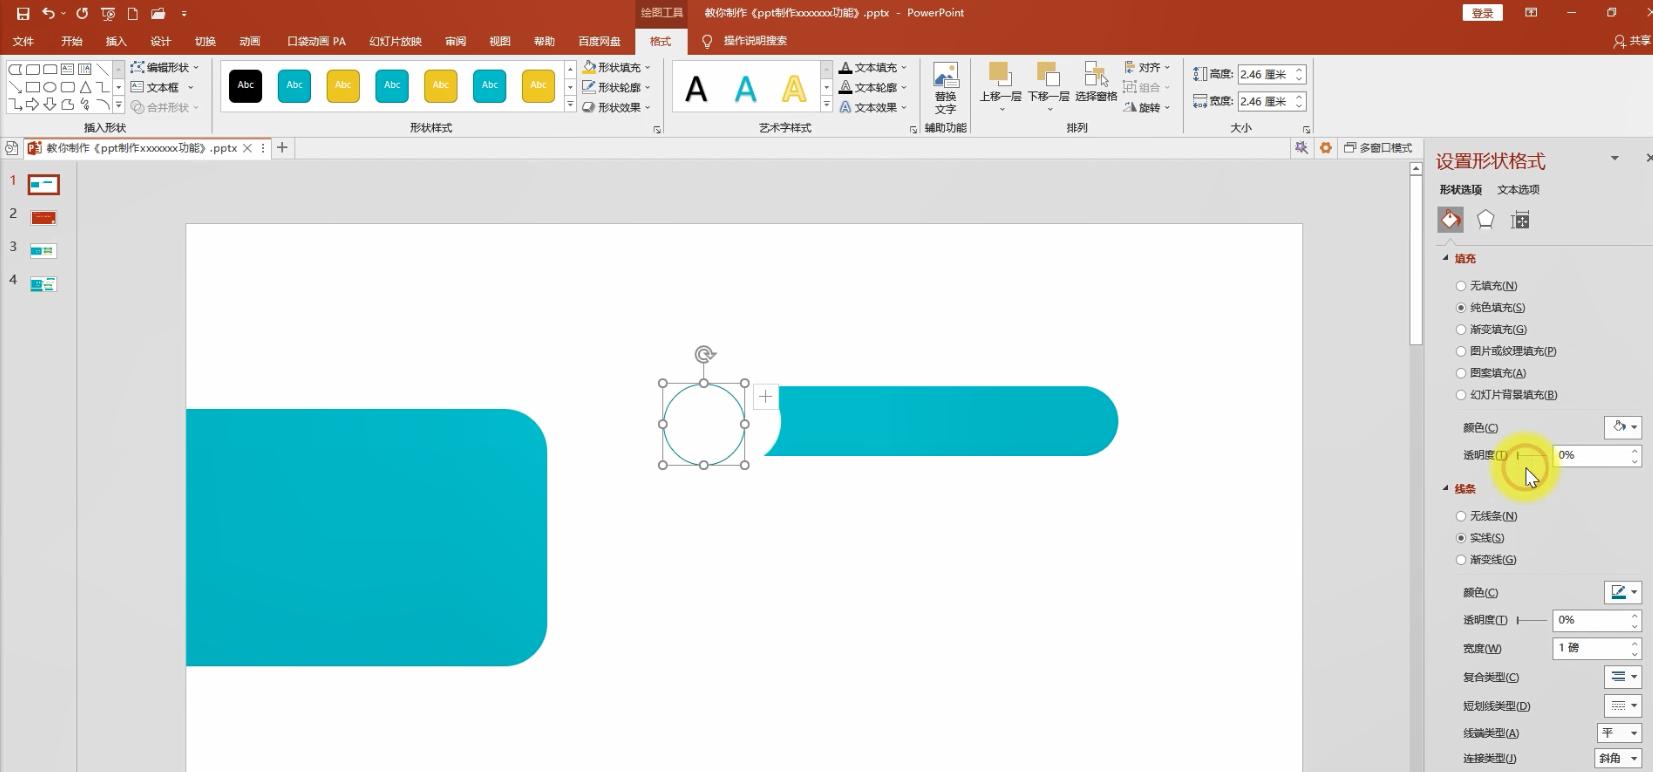
Task: Open 线端类型 cap type dropdown
Action: coord(1618,733)
